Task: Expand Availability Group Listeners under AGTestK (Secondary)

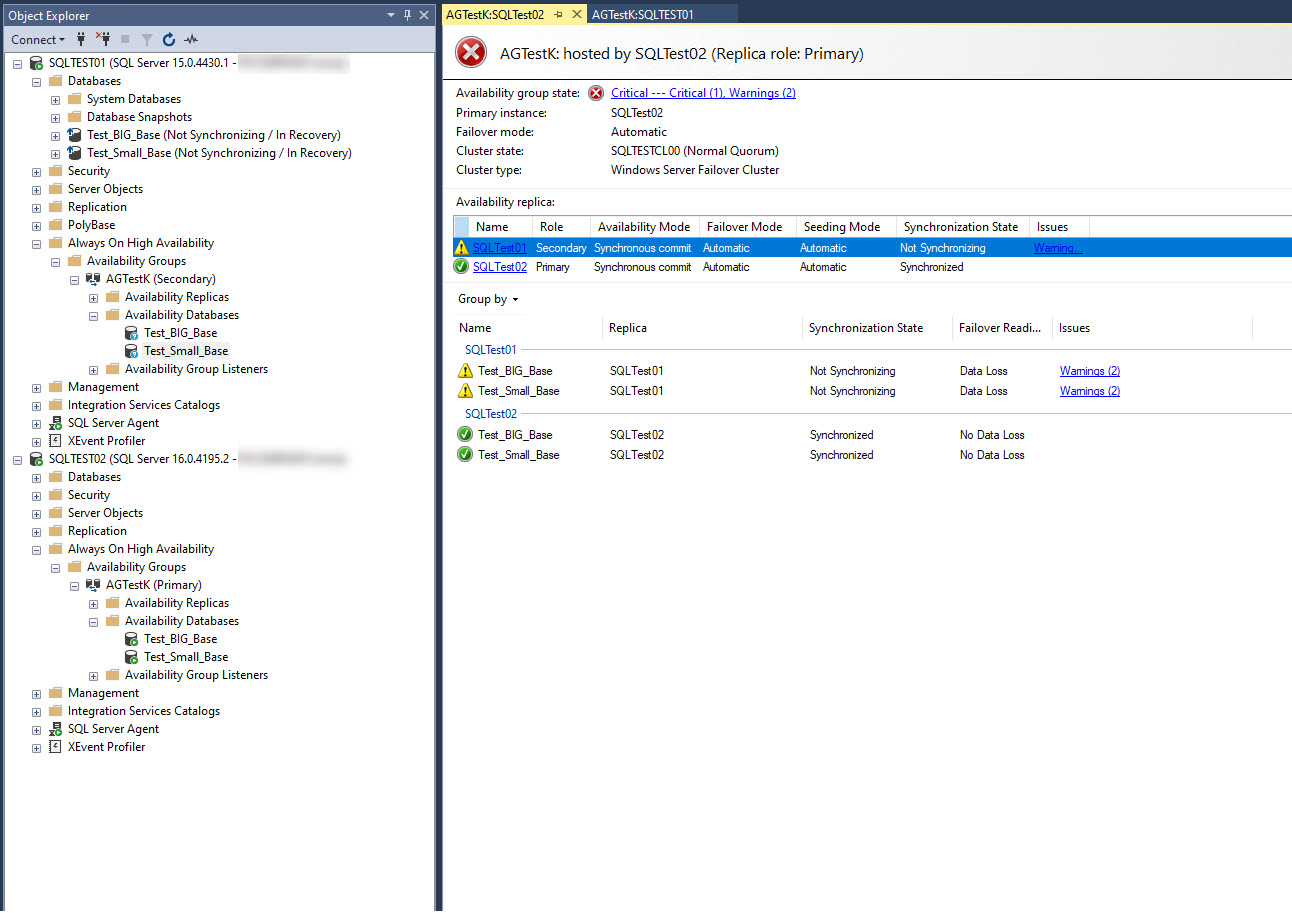Action: pos(94,369)
